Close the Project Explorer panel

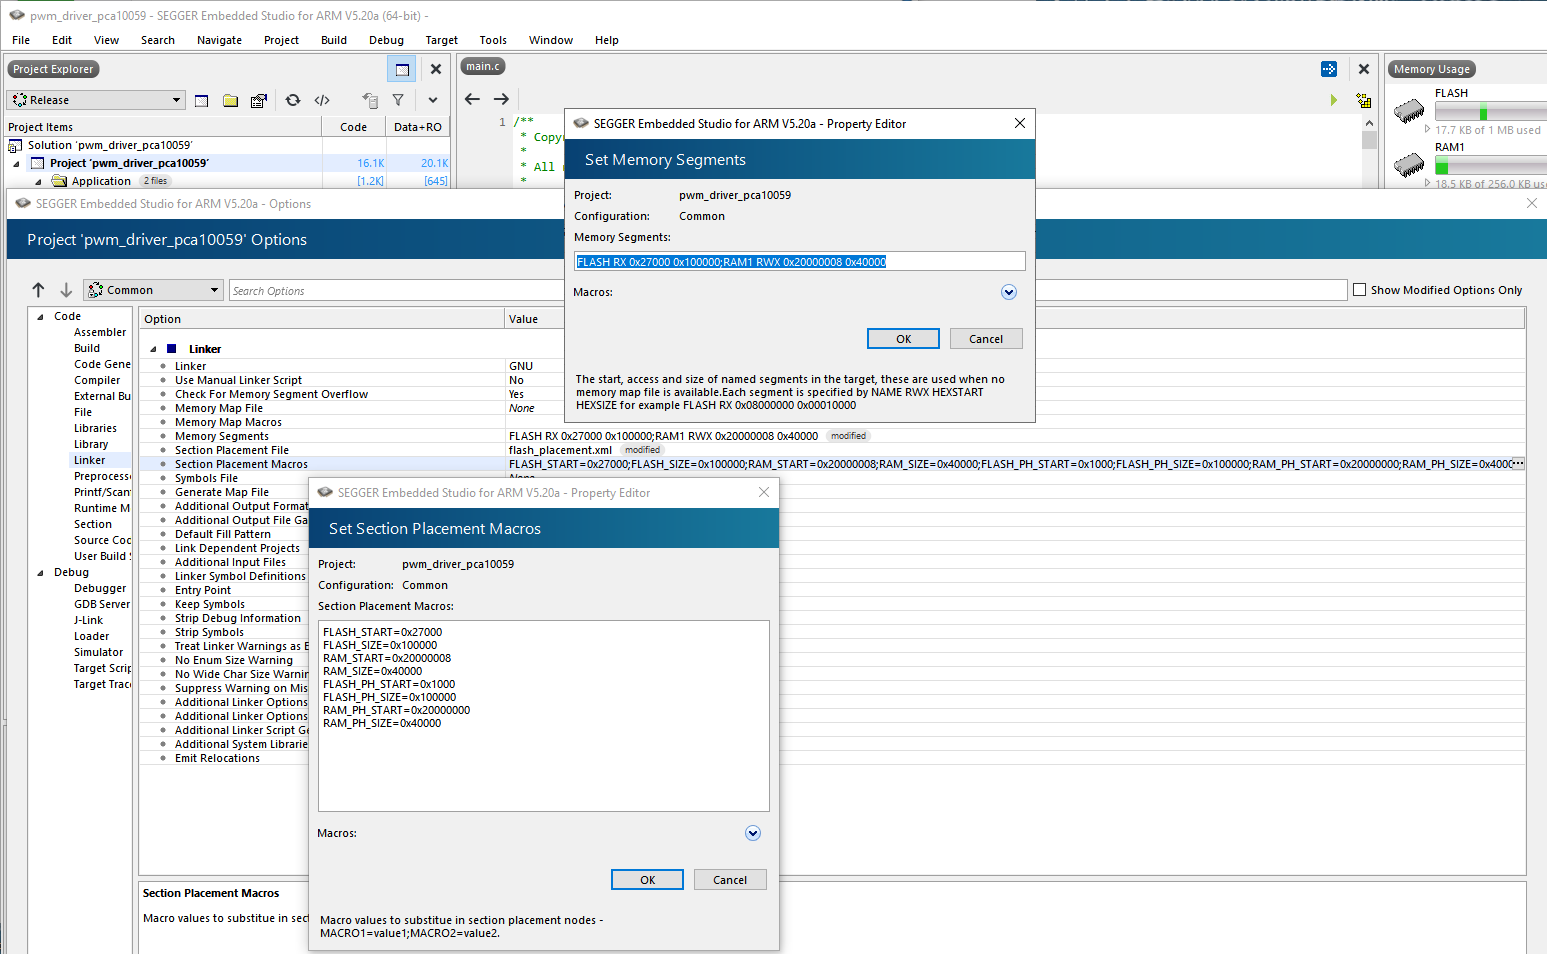[x=436, y=69]
